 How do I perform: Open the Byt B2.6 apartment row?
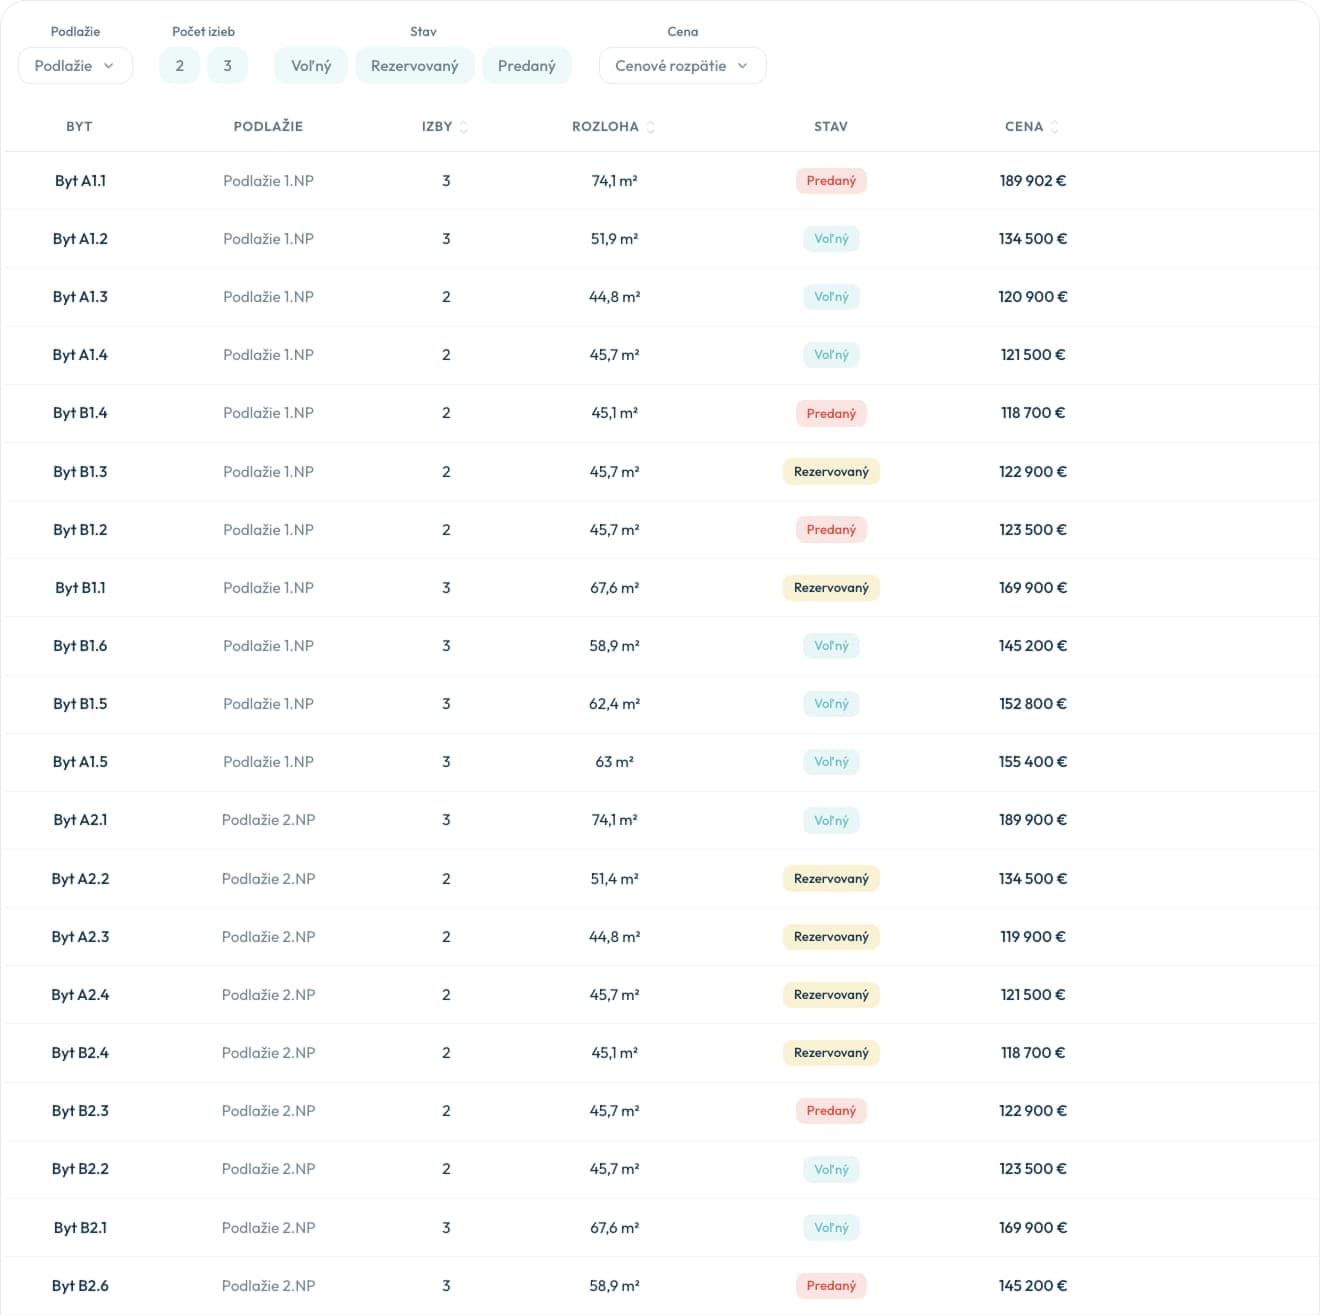[80, 1286]
